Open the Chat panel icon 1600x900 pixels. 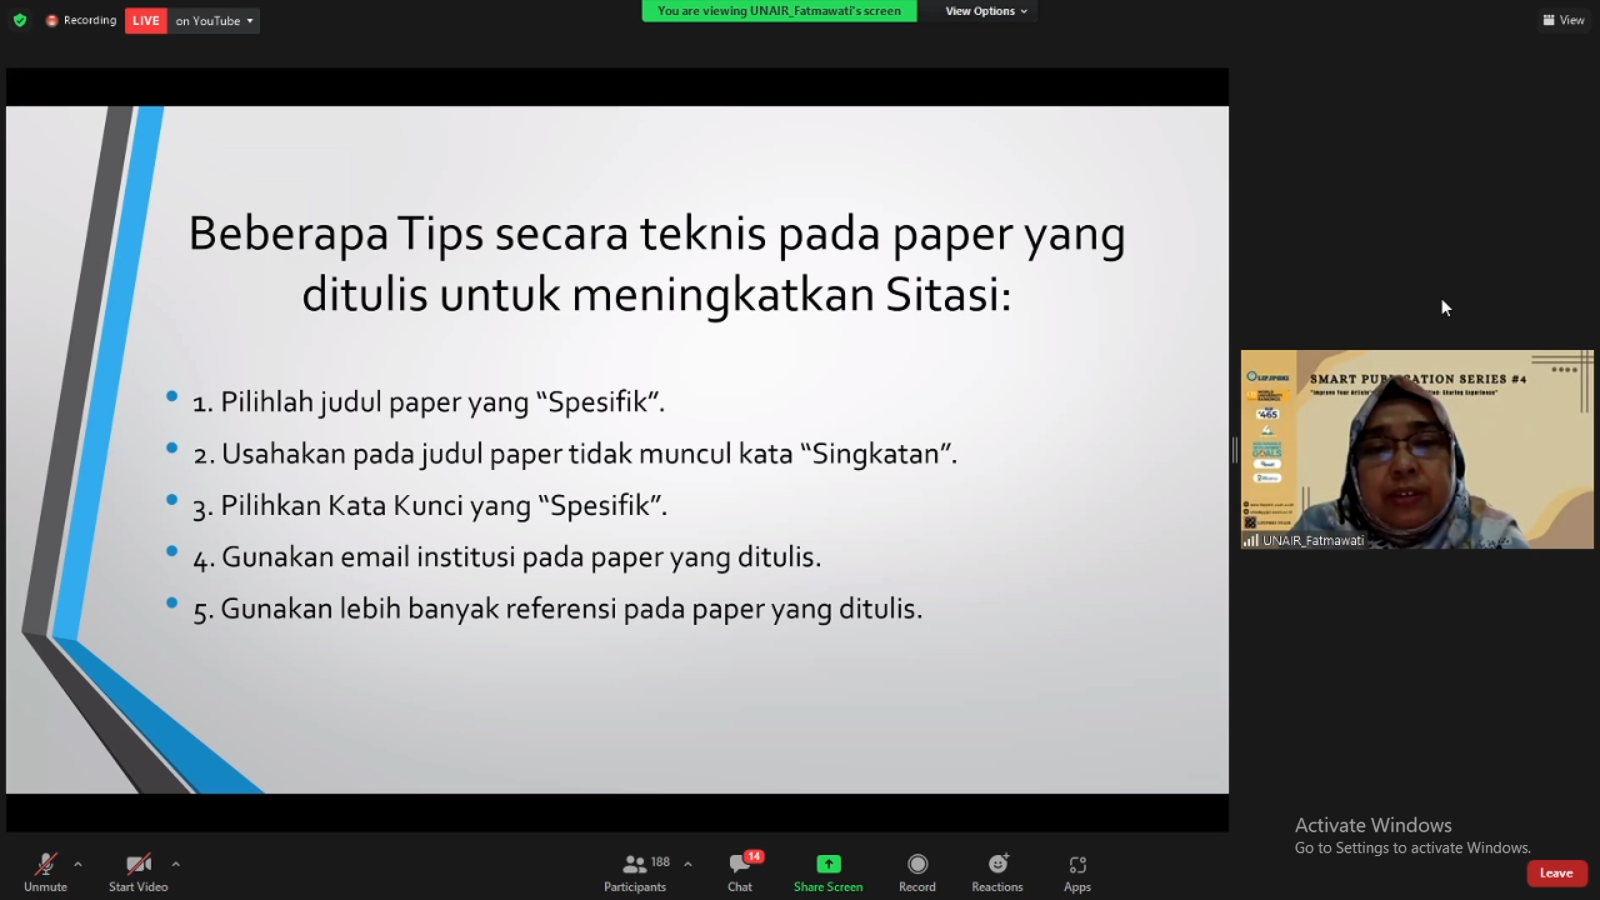pos(740,864)
